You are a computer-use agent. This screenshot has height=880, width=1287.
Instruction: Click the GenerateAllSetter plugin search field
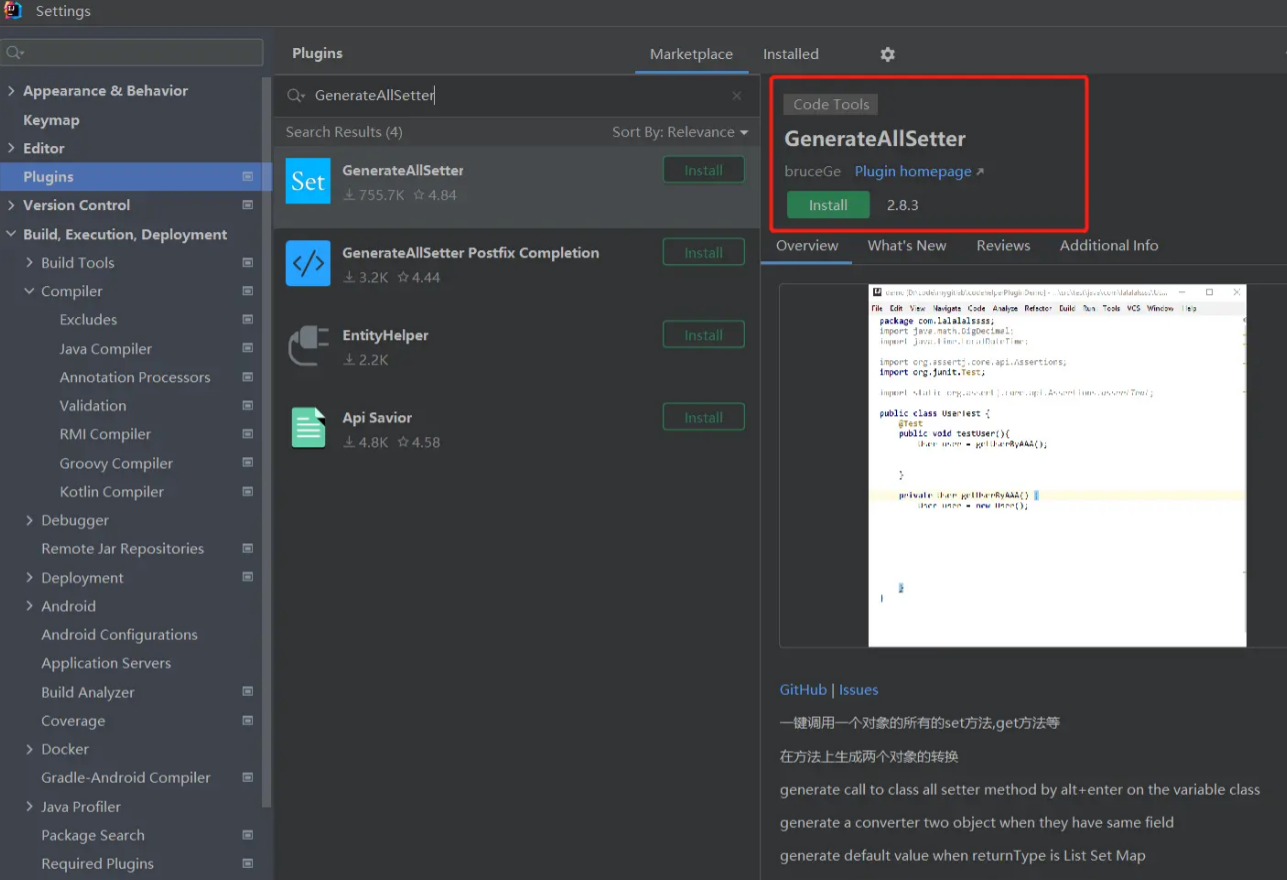point(515,96)
